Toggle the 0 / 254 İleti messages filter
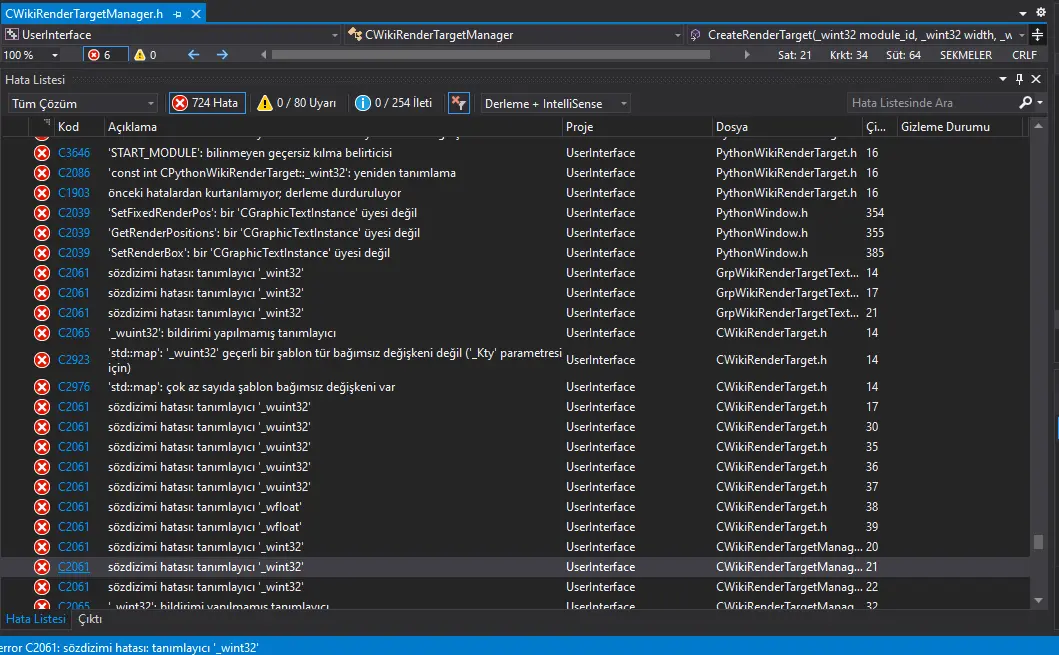Image resolution: width=1059 pixels, height=655 pixels. 394,103
